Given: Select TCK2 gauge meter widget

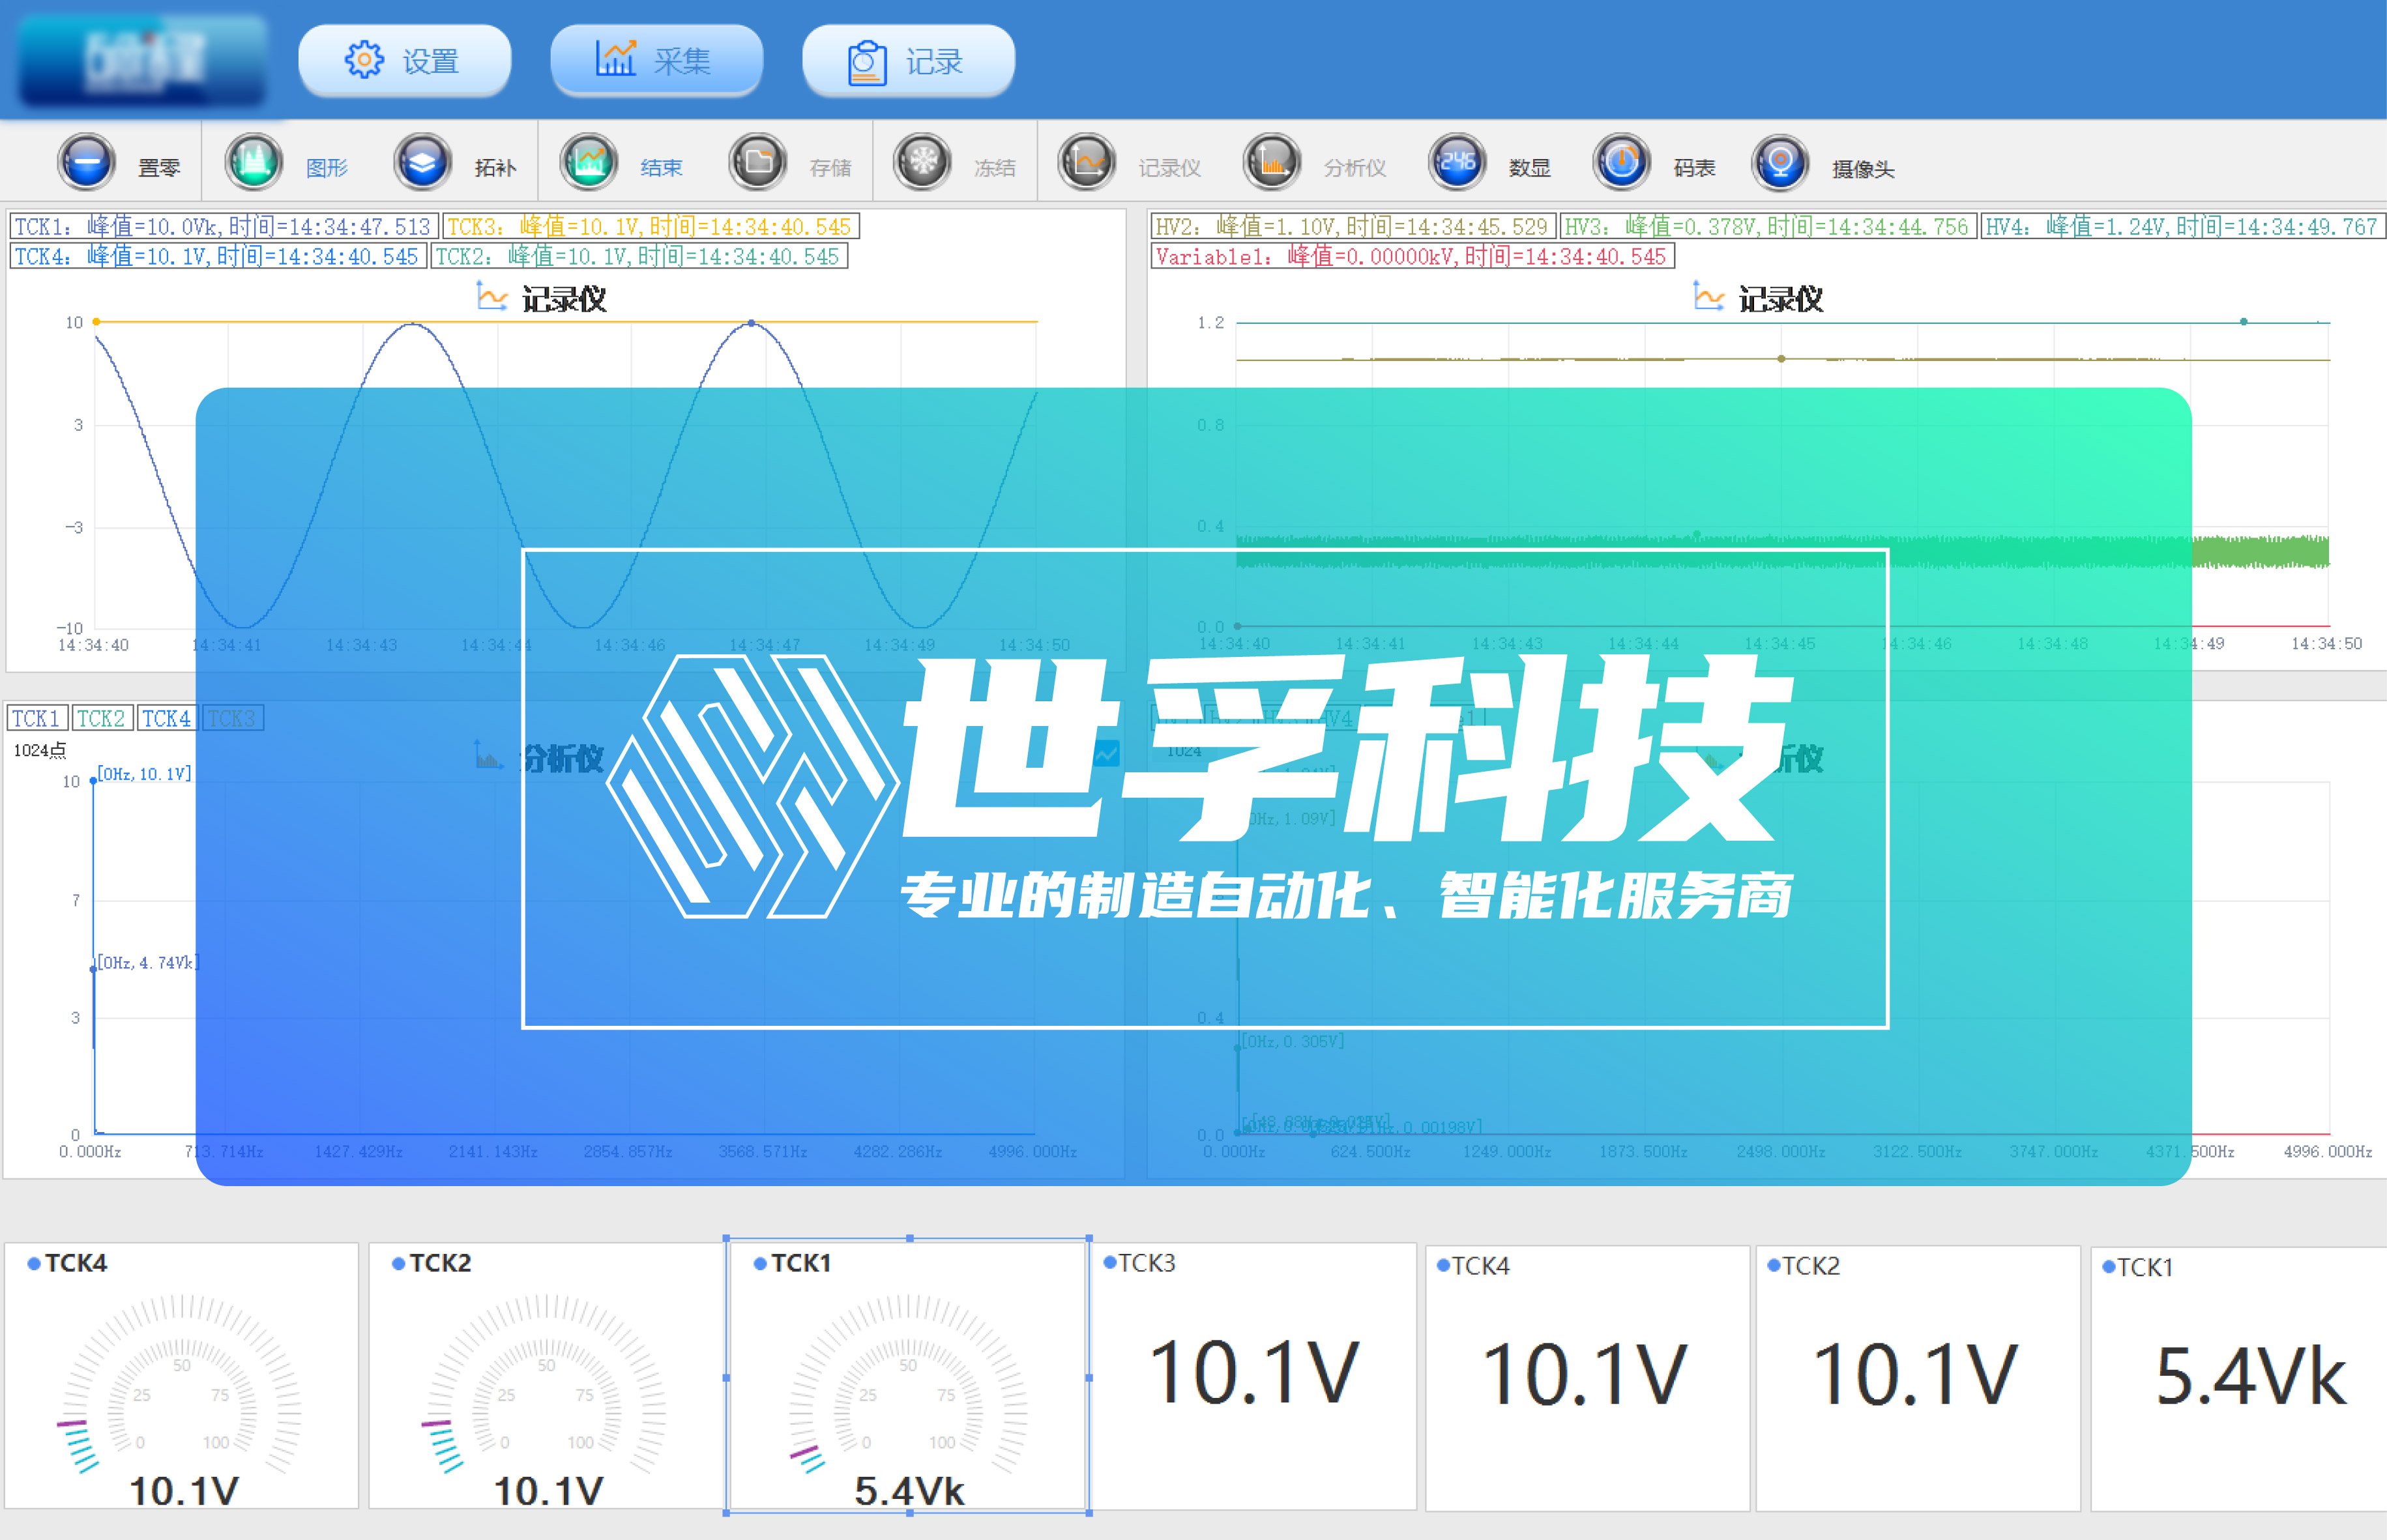Looking at the screenshot, I should 545,1376.
